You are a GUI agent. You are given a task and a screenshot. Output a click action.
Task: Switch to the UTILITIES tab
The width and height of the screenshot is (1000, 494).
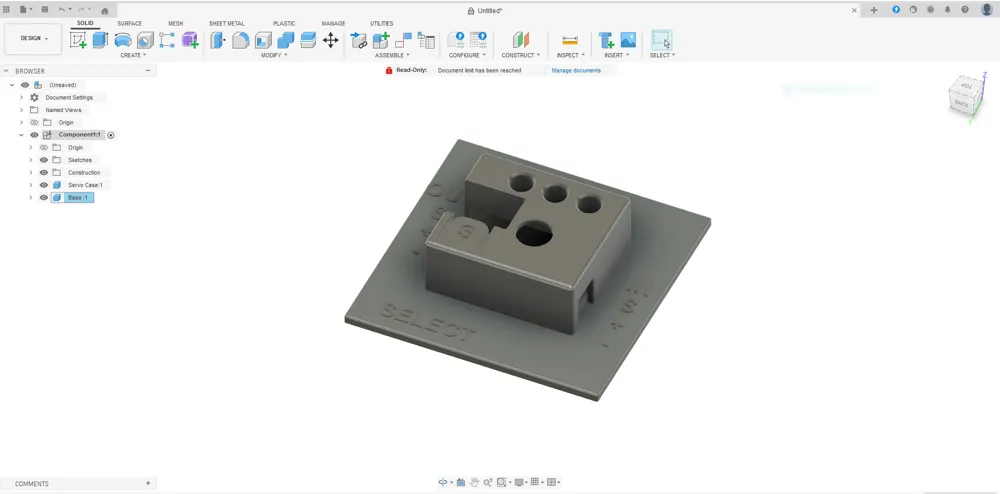coord(381,24)
